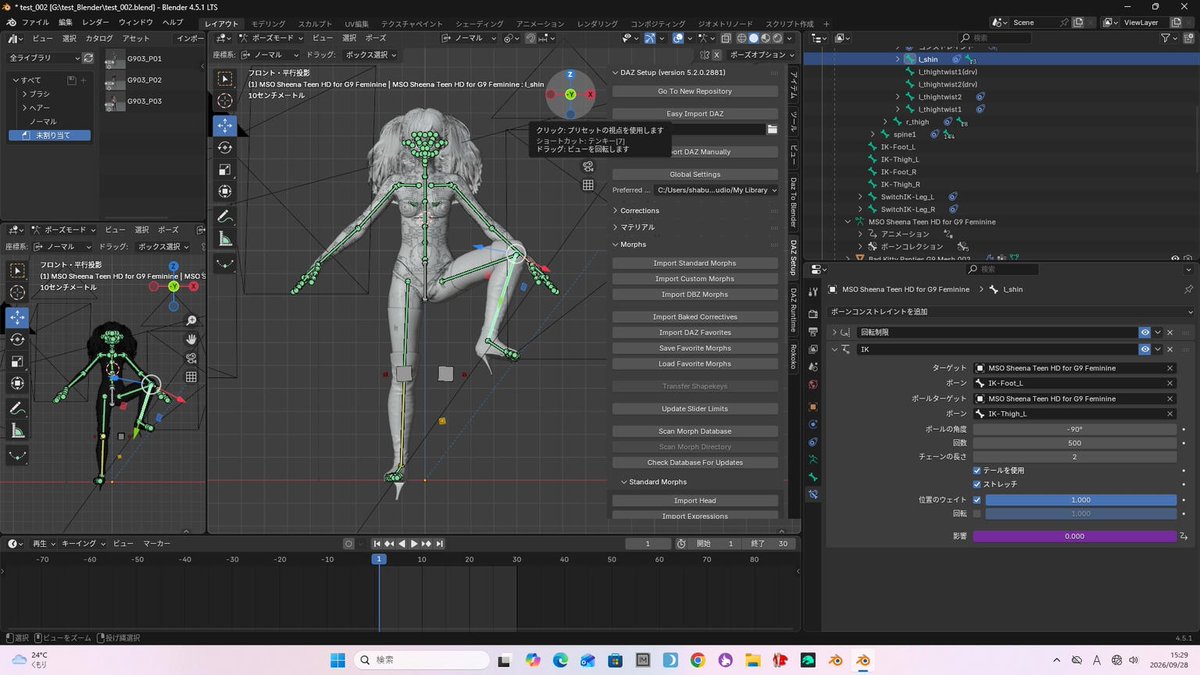Open the ファイル menu
Viewport: 1200px width, 675px height.
[35, 22]
